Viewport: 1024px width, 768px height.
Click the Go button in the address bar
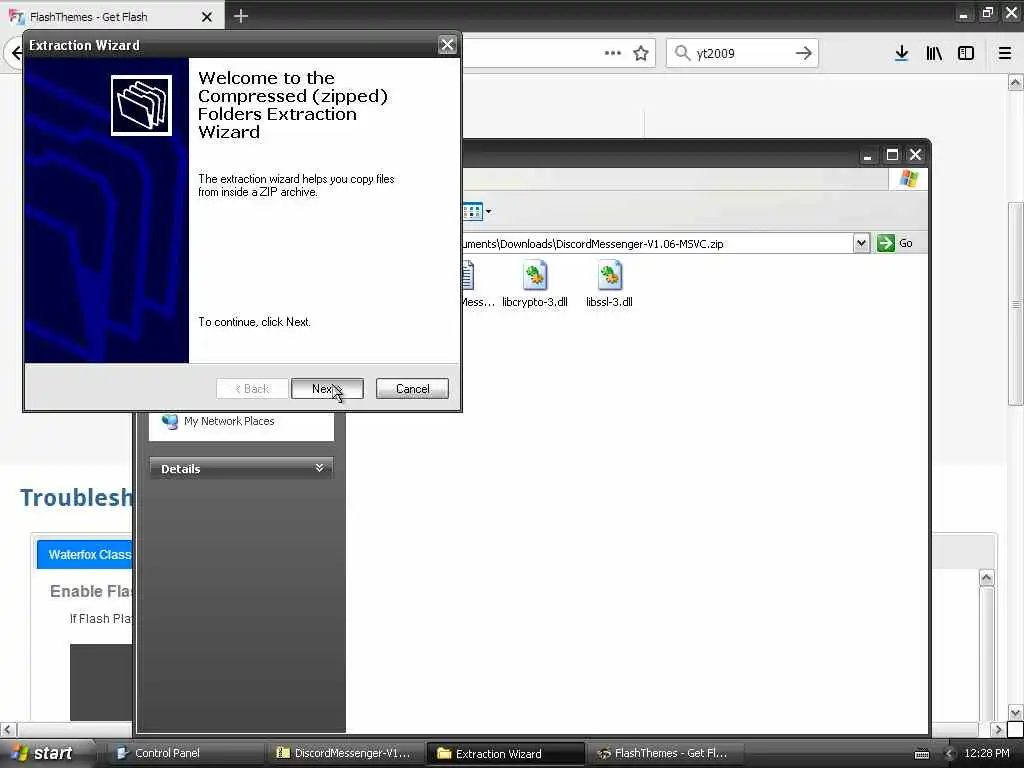click(x=895, y=243)
